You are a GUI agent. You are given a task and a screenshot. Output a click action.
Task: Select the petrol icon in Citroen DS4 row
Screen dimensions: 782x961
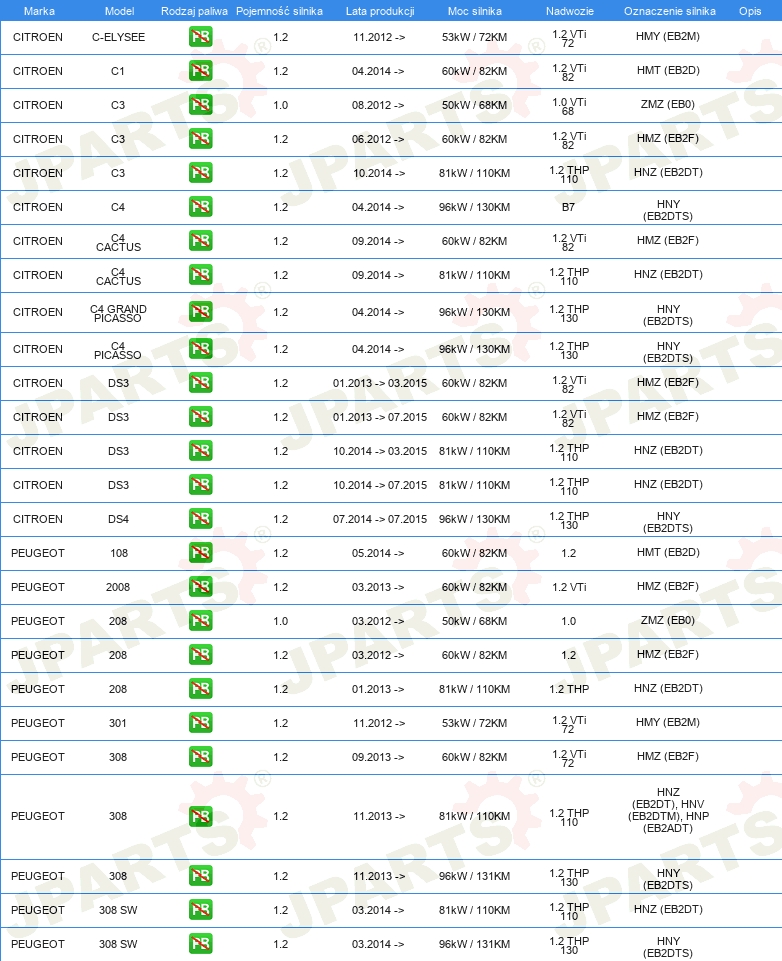coord(200,519)
